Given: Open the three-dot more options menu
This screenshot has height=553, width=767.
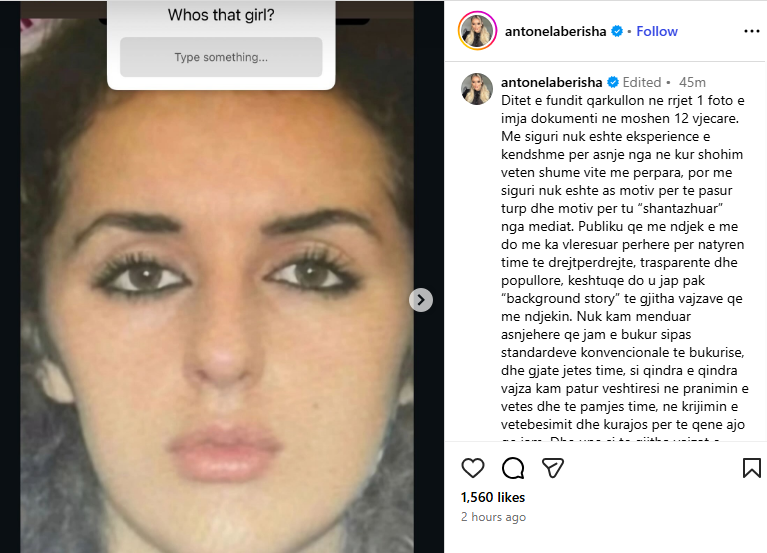Looking at the screenshot, I should click(751, 31).
